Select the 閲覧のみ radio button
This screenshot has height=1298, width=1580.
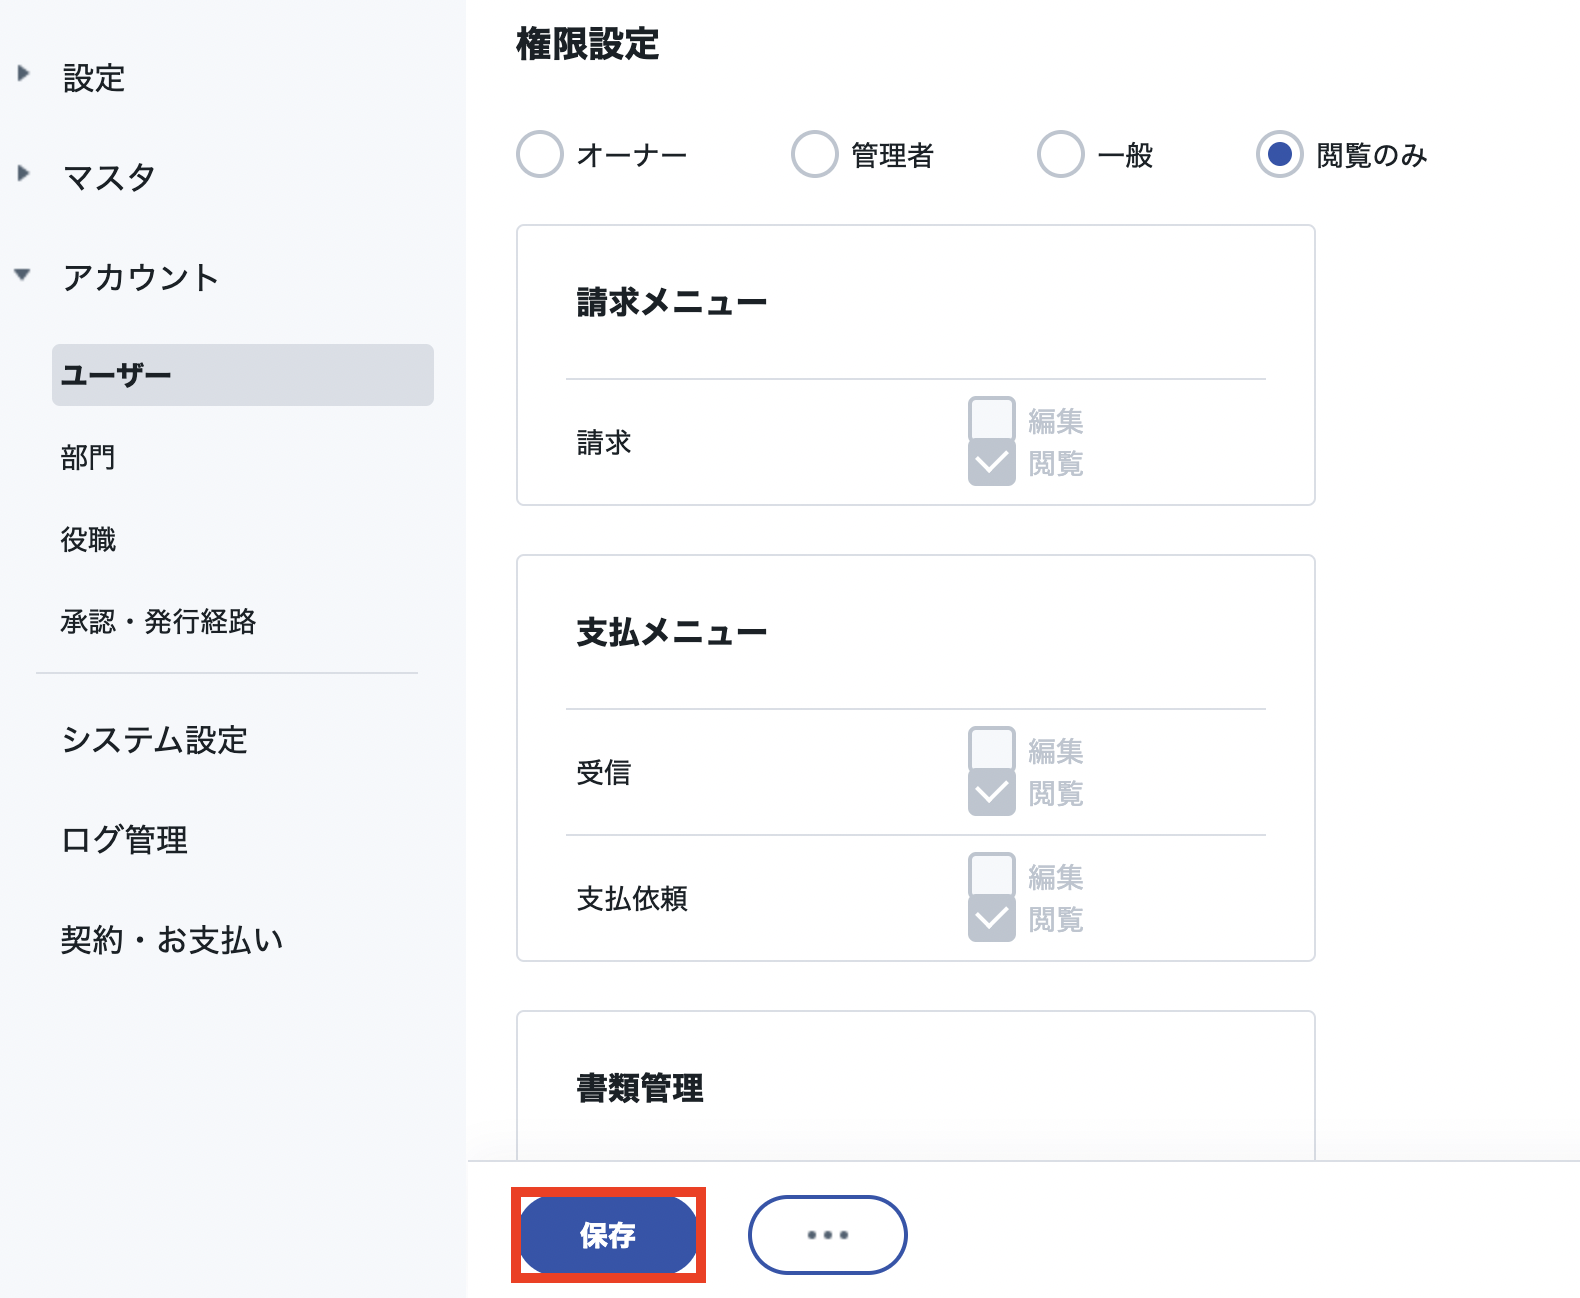1280,154
